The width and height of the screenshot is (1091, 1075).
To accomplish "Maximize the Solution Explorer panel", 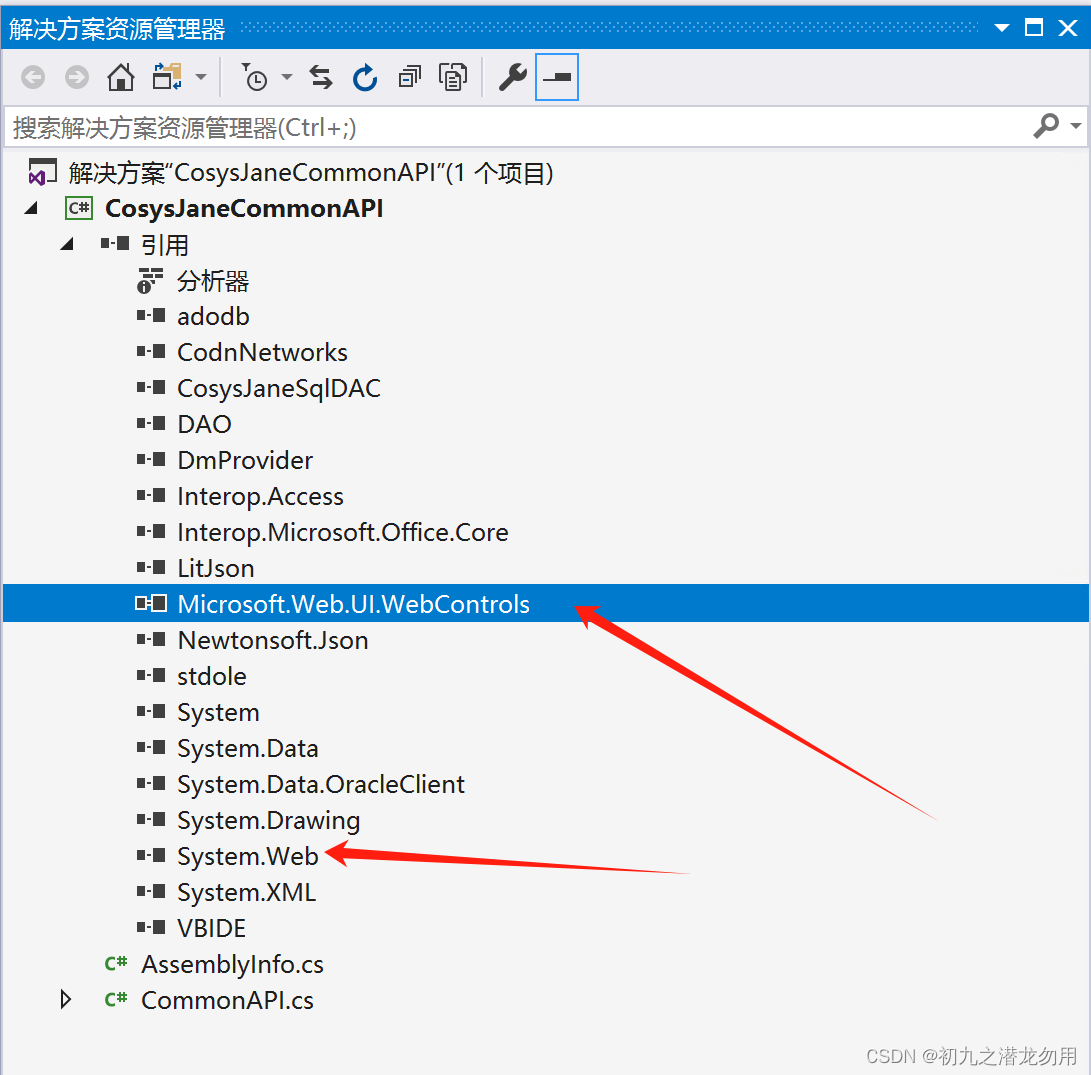I will (1034, 28).
